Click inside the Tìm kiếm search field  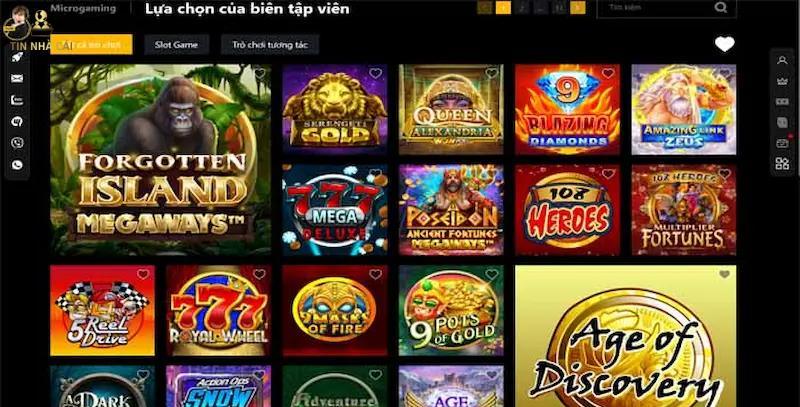pos(658,7)
